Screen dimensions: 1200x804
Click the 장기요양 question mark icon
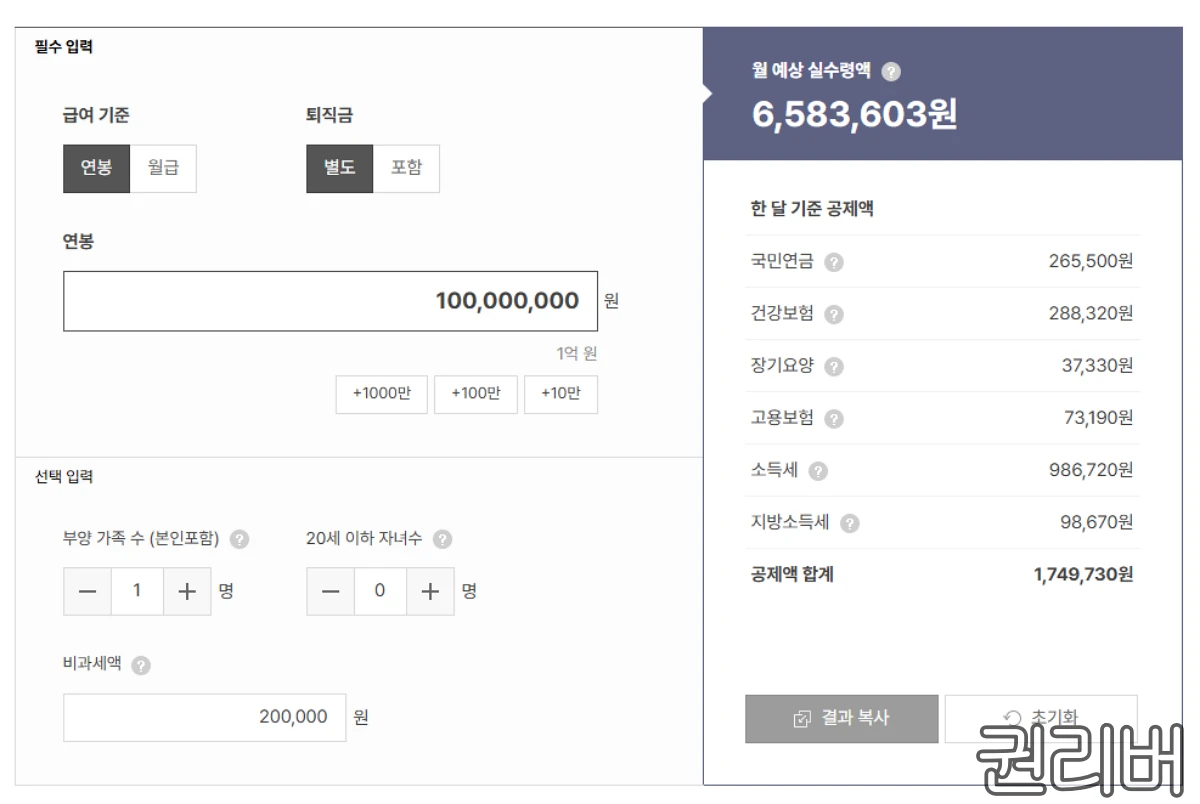point(835,366)
